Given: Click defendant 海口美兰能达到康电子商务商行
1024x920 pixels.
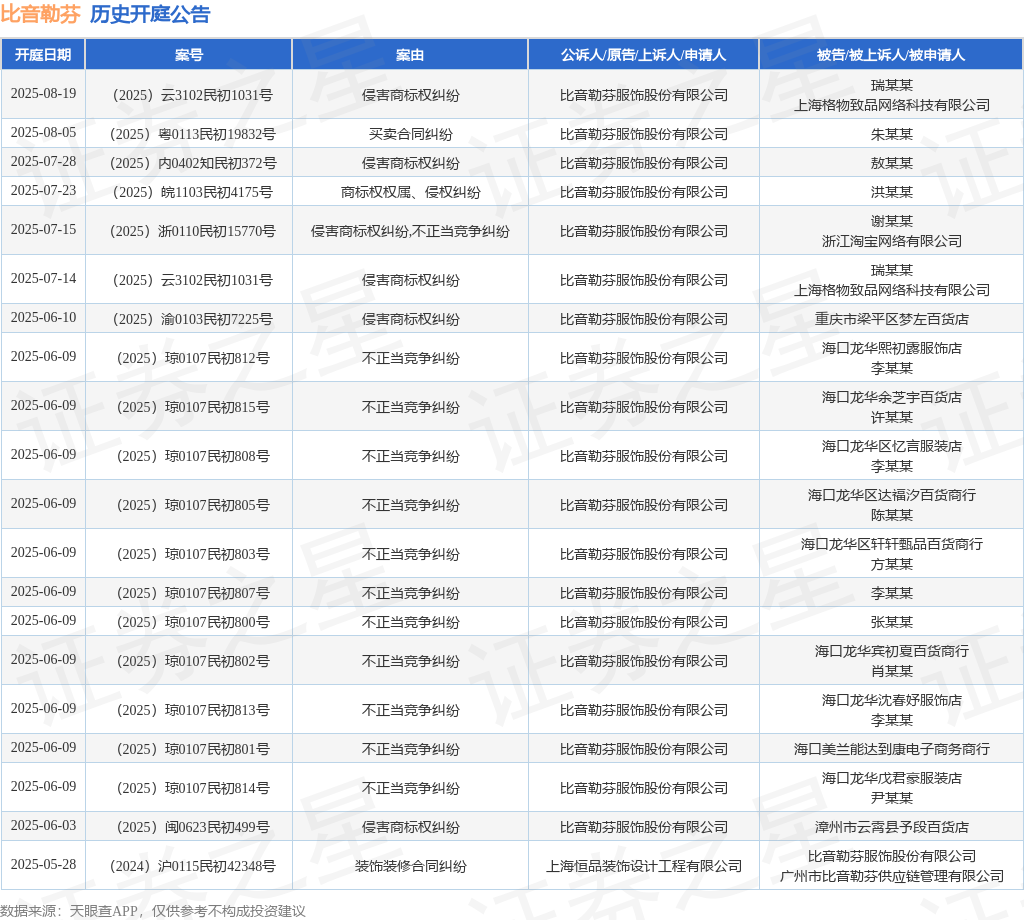Looking at the screenshot, I should [891, 750].
